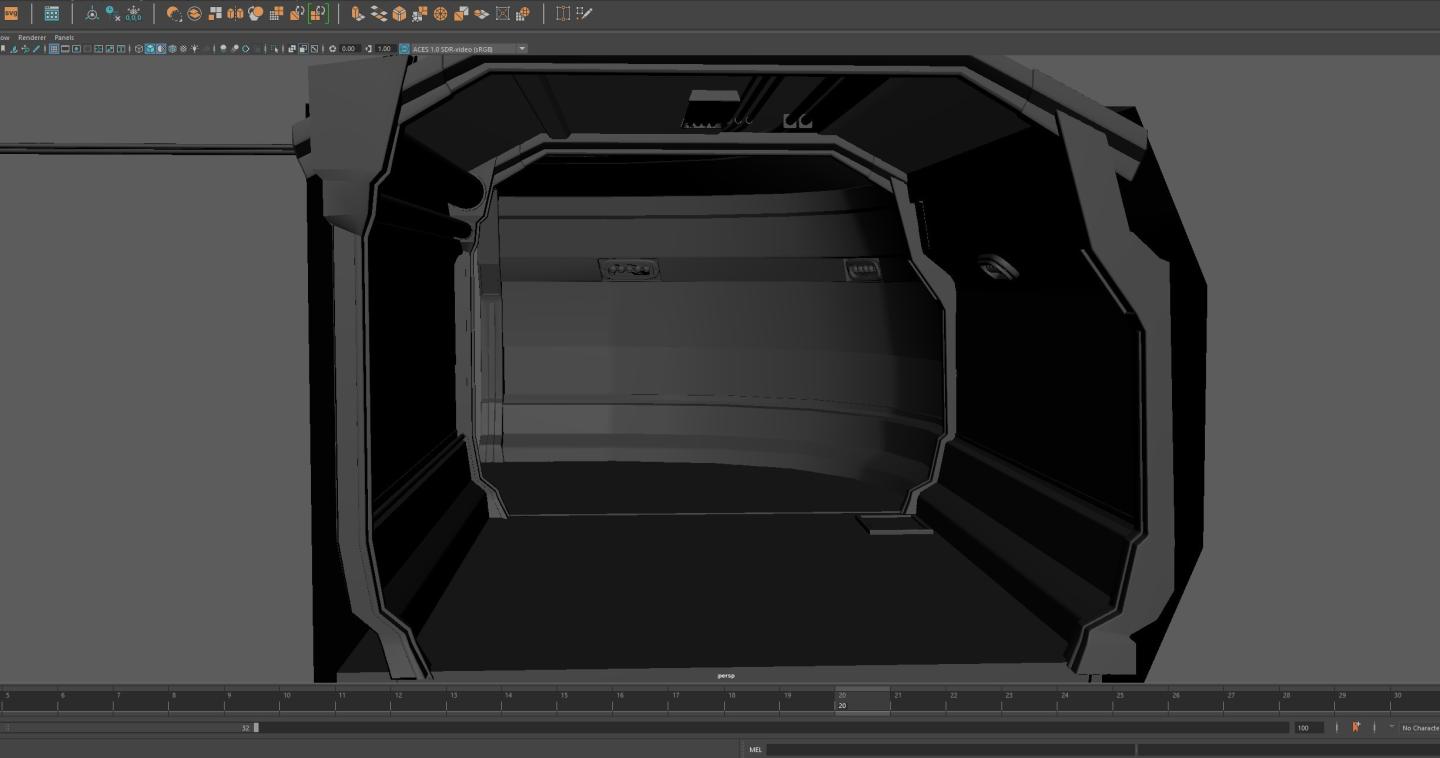Select the Bevel cube shelf tool

pos(399,14)
